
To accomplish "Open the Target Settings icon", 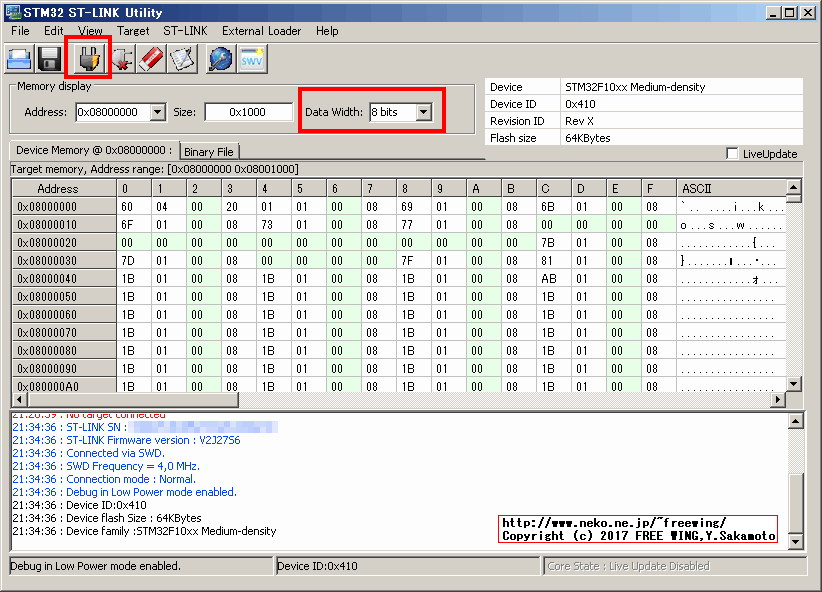I will (x=222, y=59).
